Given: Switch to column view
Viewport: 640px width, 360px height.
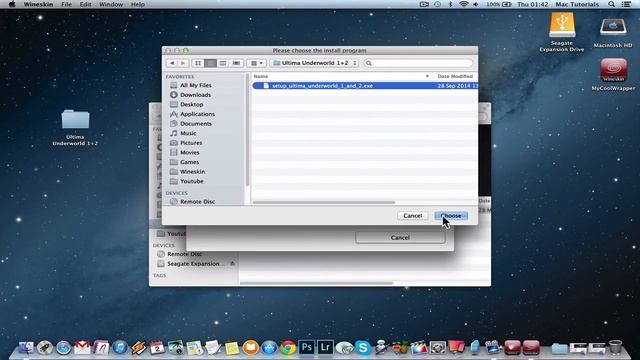Looking at the screenshot, I should [x=223, y=63].
